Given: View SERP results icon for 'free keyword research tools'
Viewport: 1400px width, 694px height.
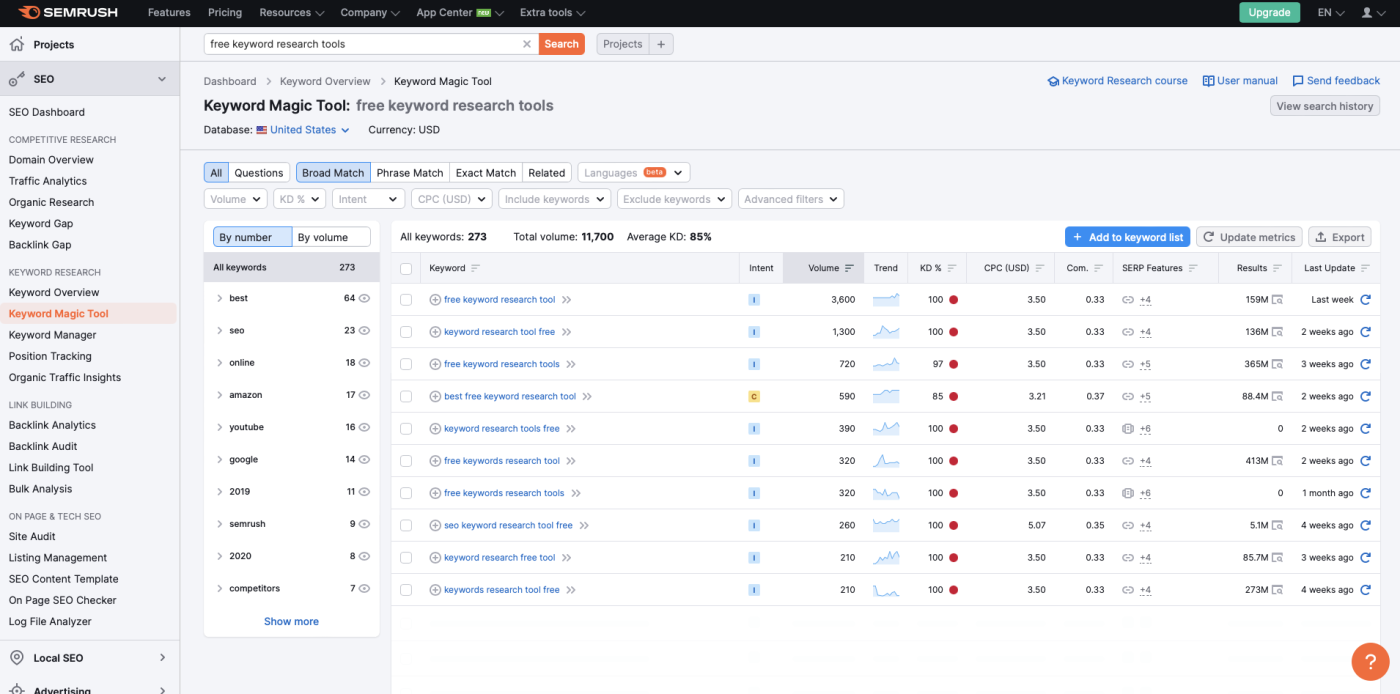Looking at the screenshot, I should 1277,364.
